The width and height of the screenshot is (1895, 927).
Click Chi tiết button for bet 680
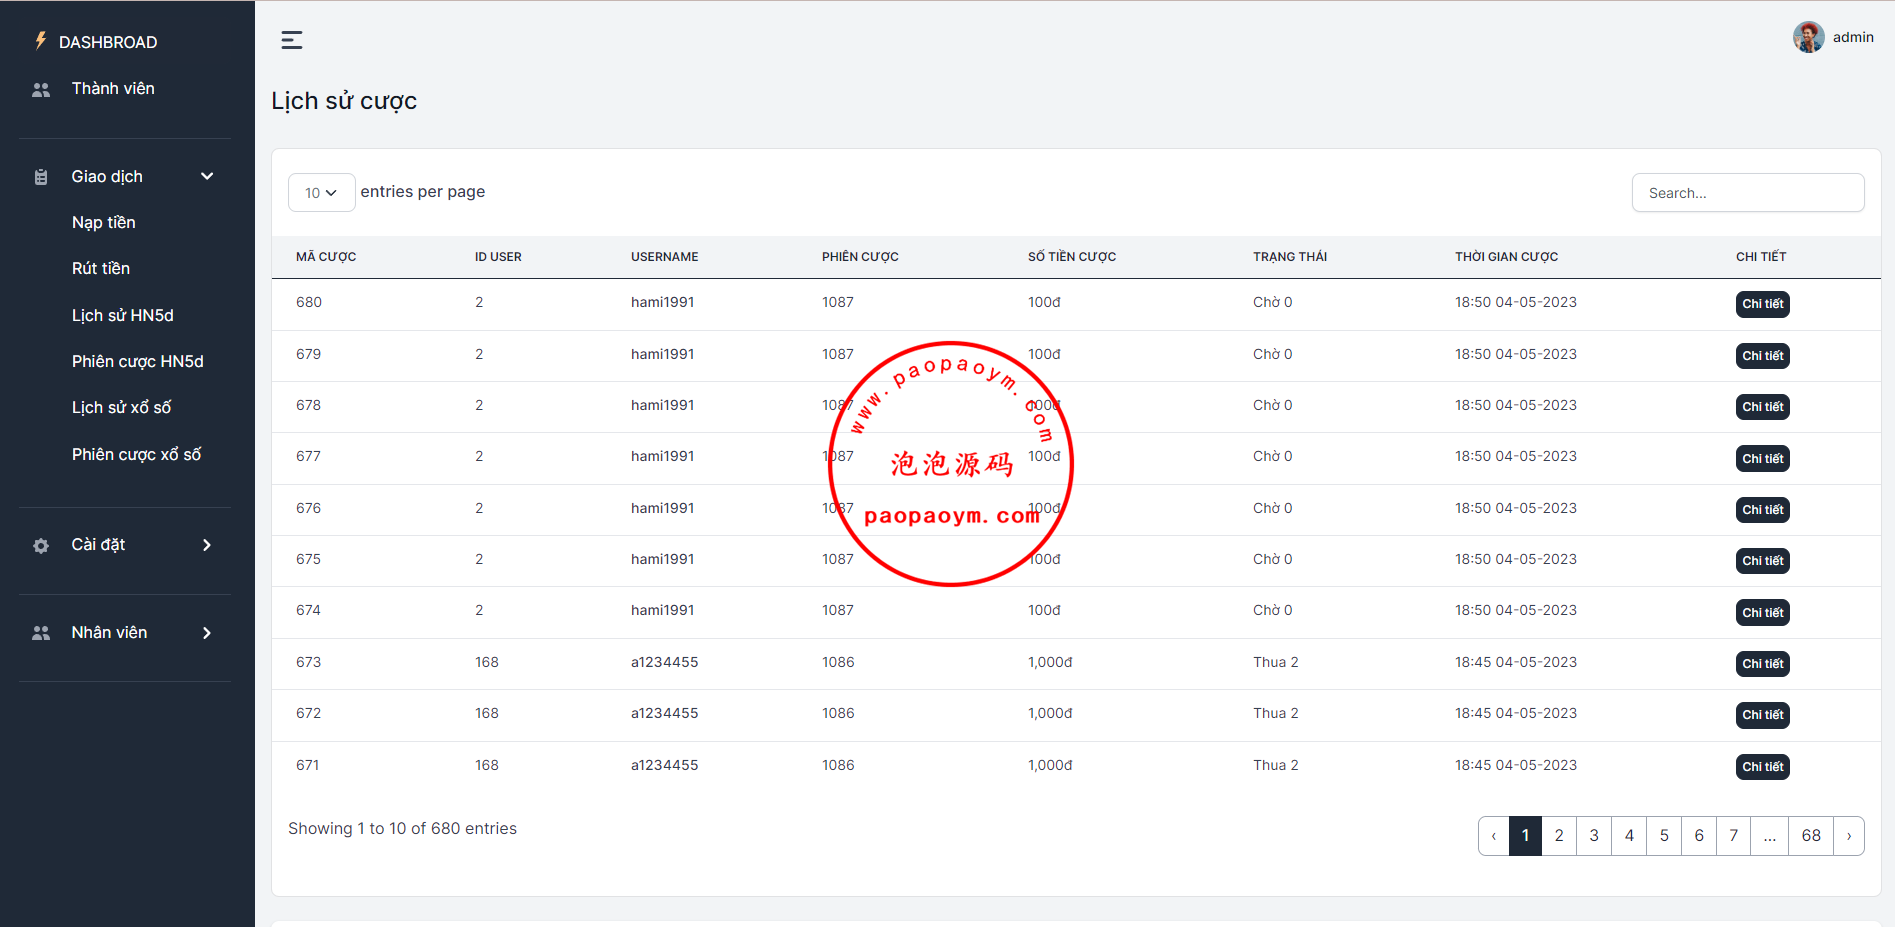1762,304
